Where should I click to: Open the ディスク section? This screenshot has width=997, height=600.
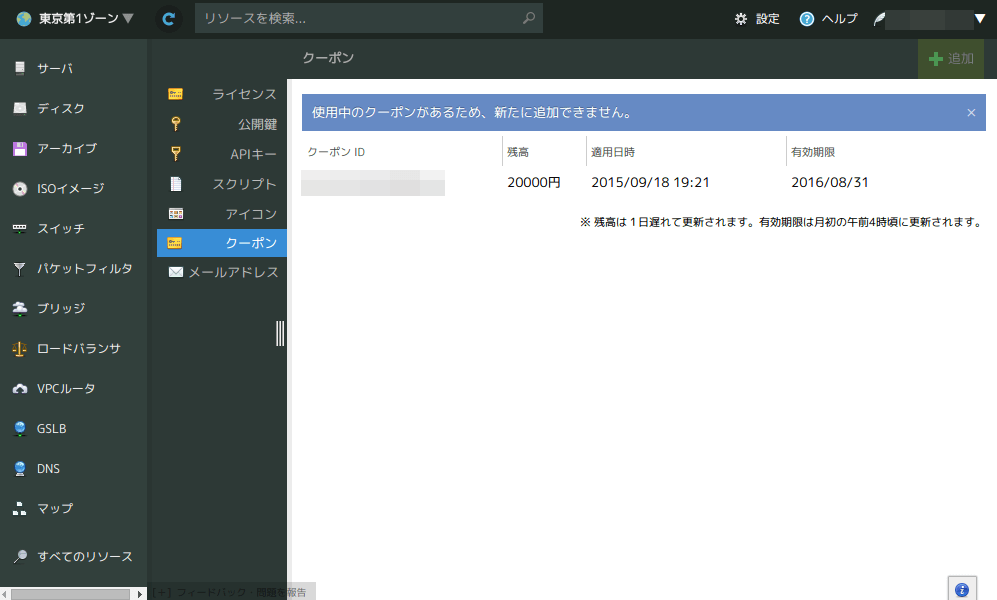[x=60, y=108]
